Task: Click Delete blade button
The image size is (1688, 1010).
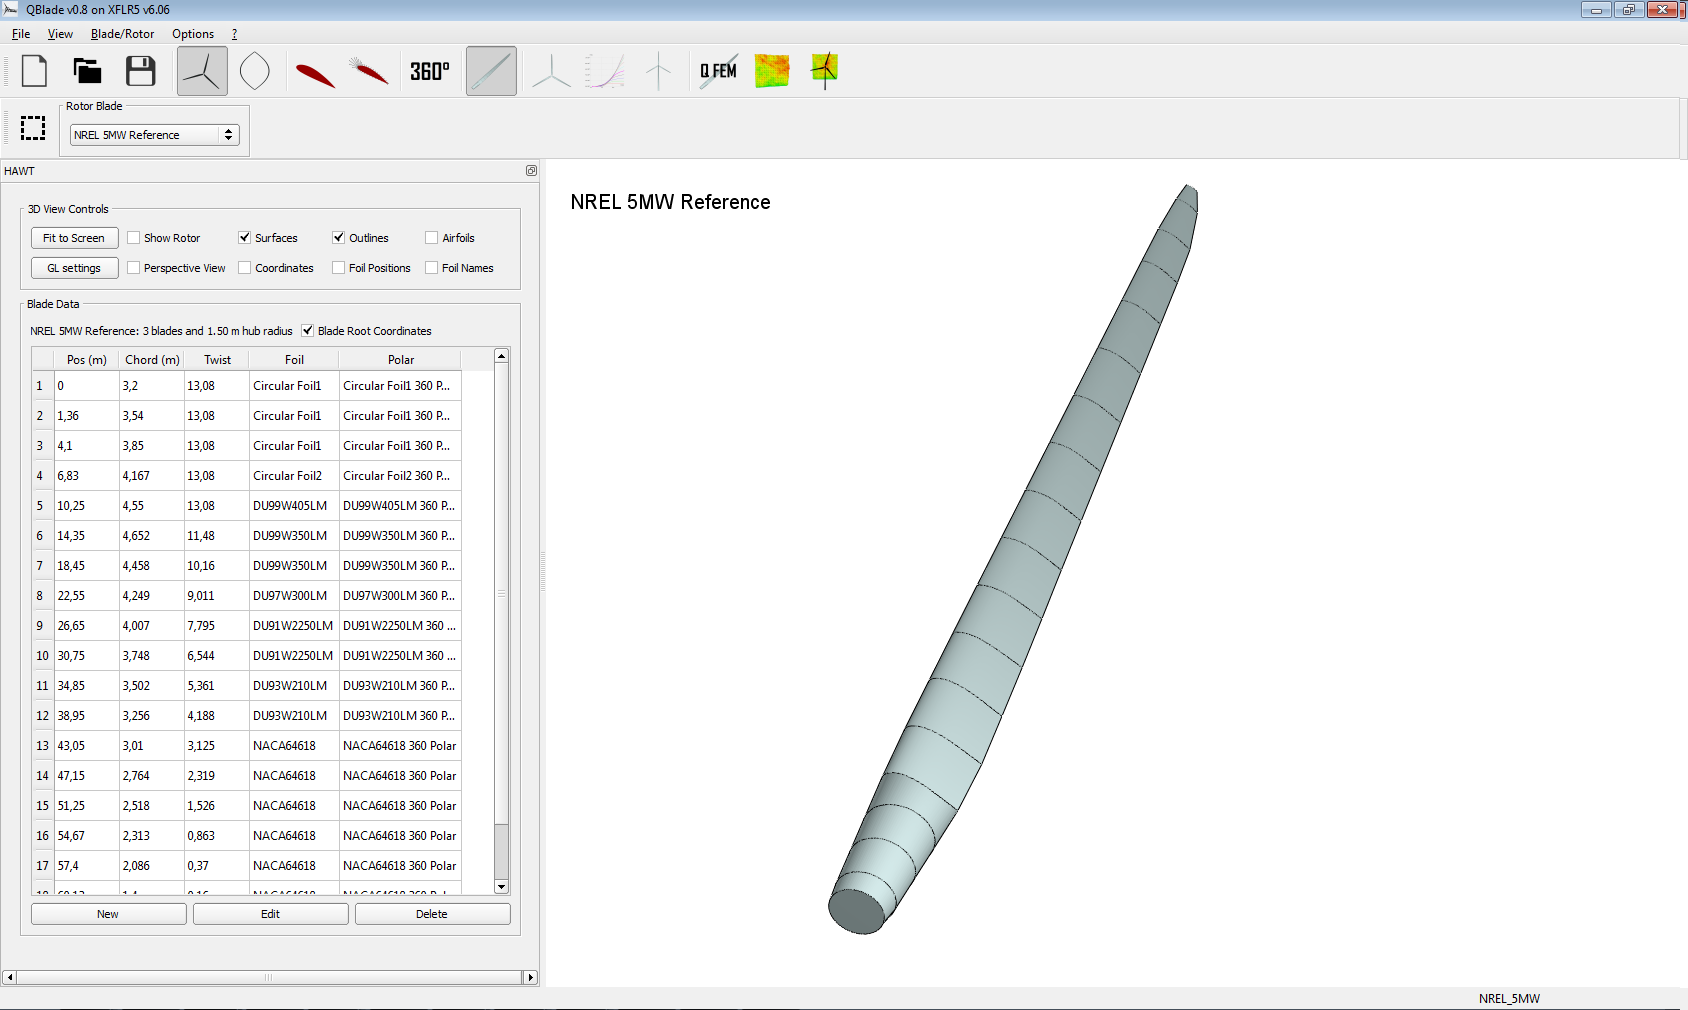Action: [x=432, y=914]
